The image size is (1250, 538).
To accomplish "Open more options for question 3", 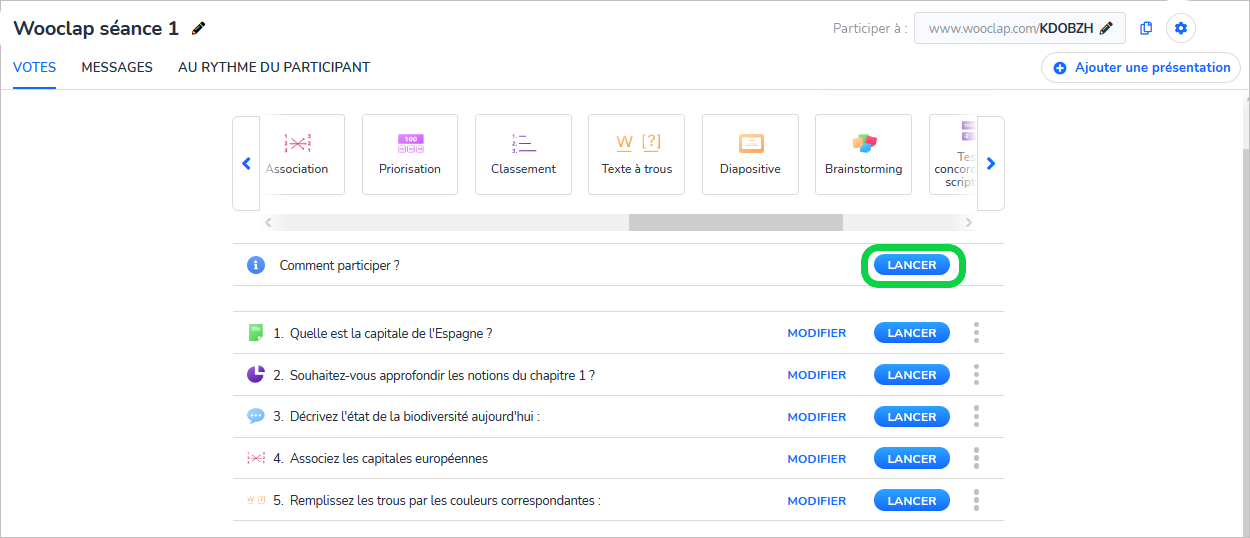I will (x=976, y=417).
